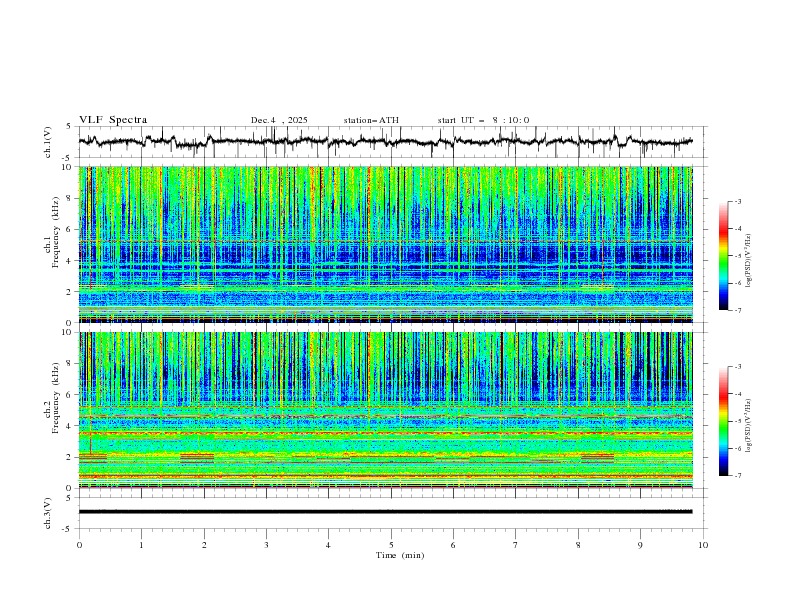Click the "station=ATH" label

coord(371,120)
